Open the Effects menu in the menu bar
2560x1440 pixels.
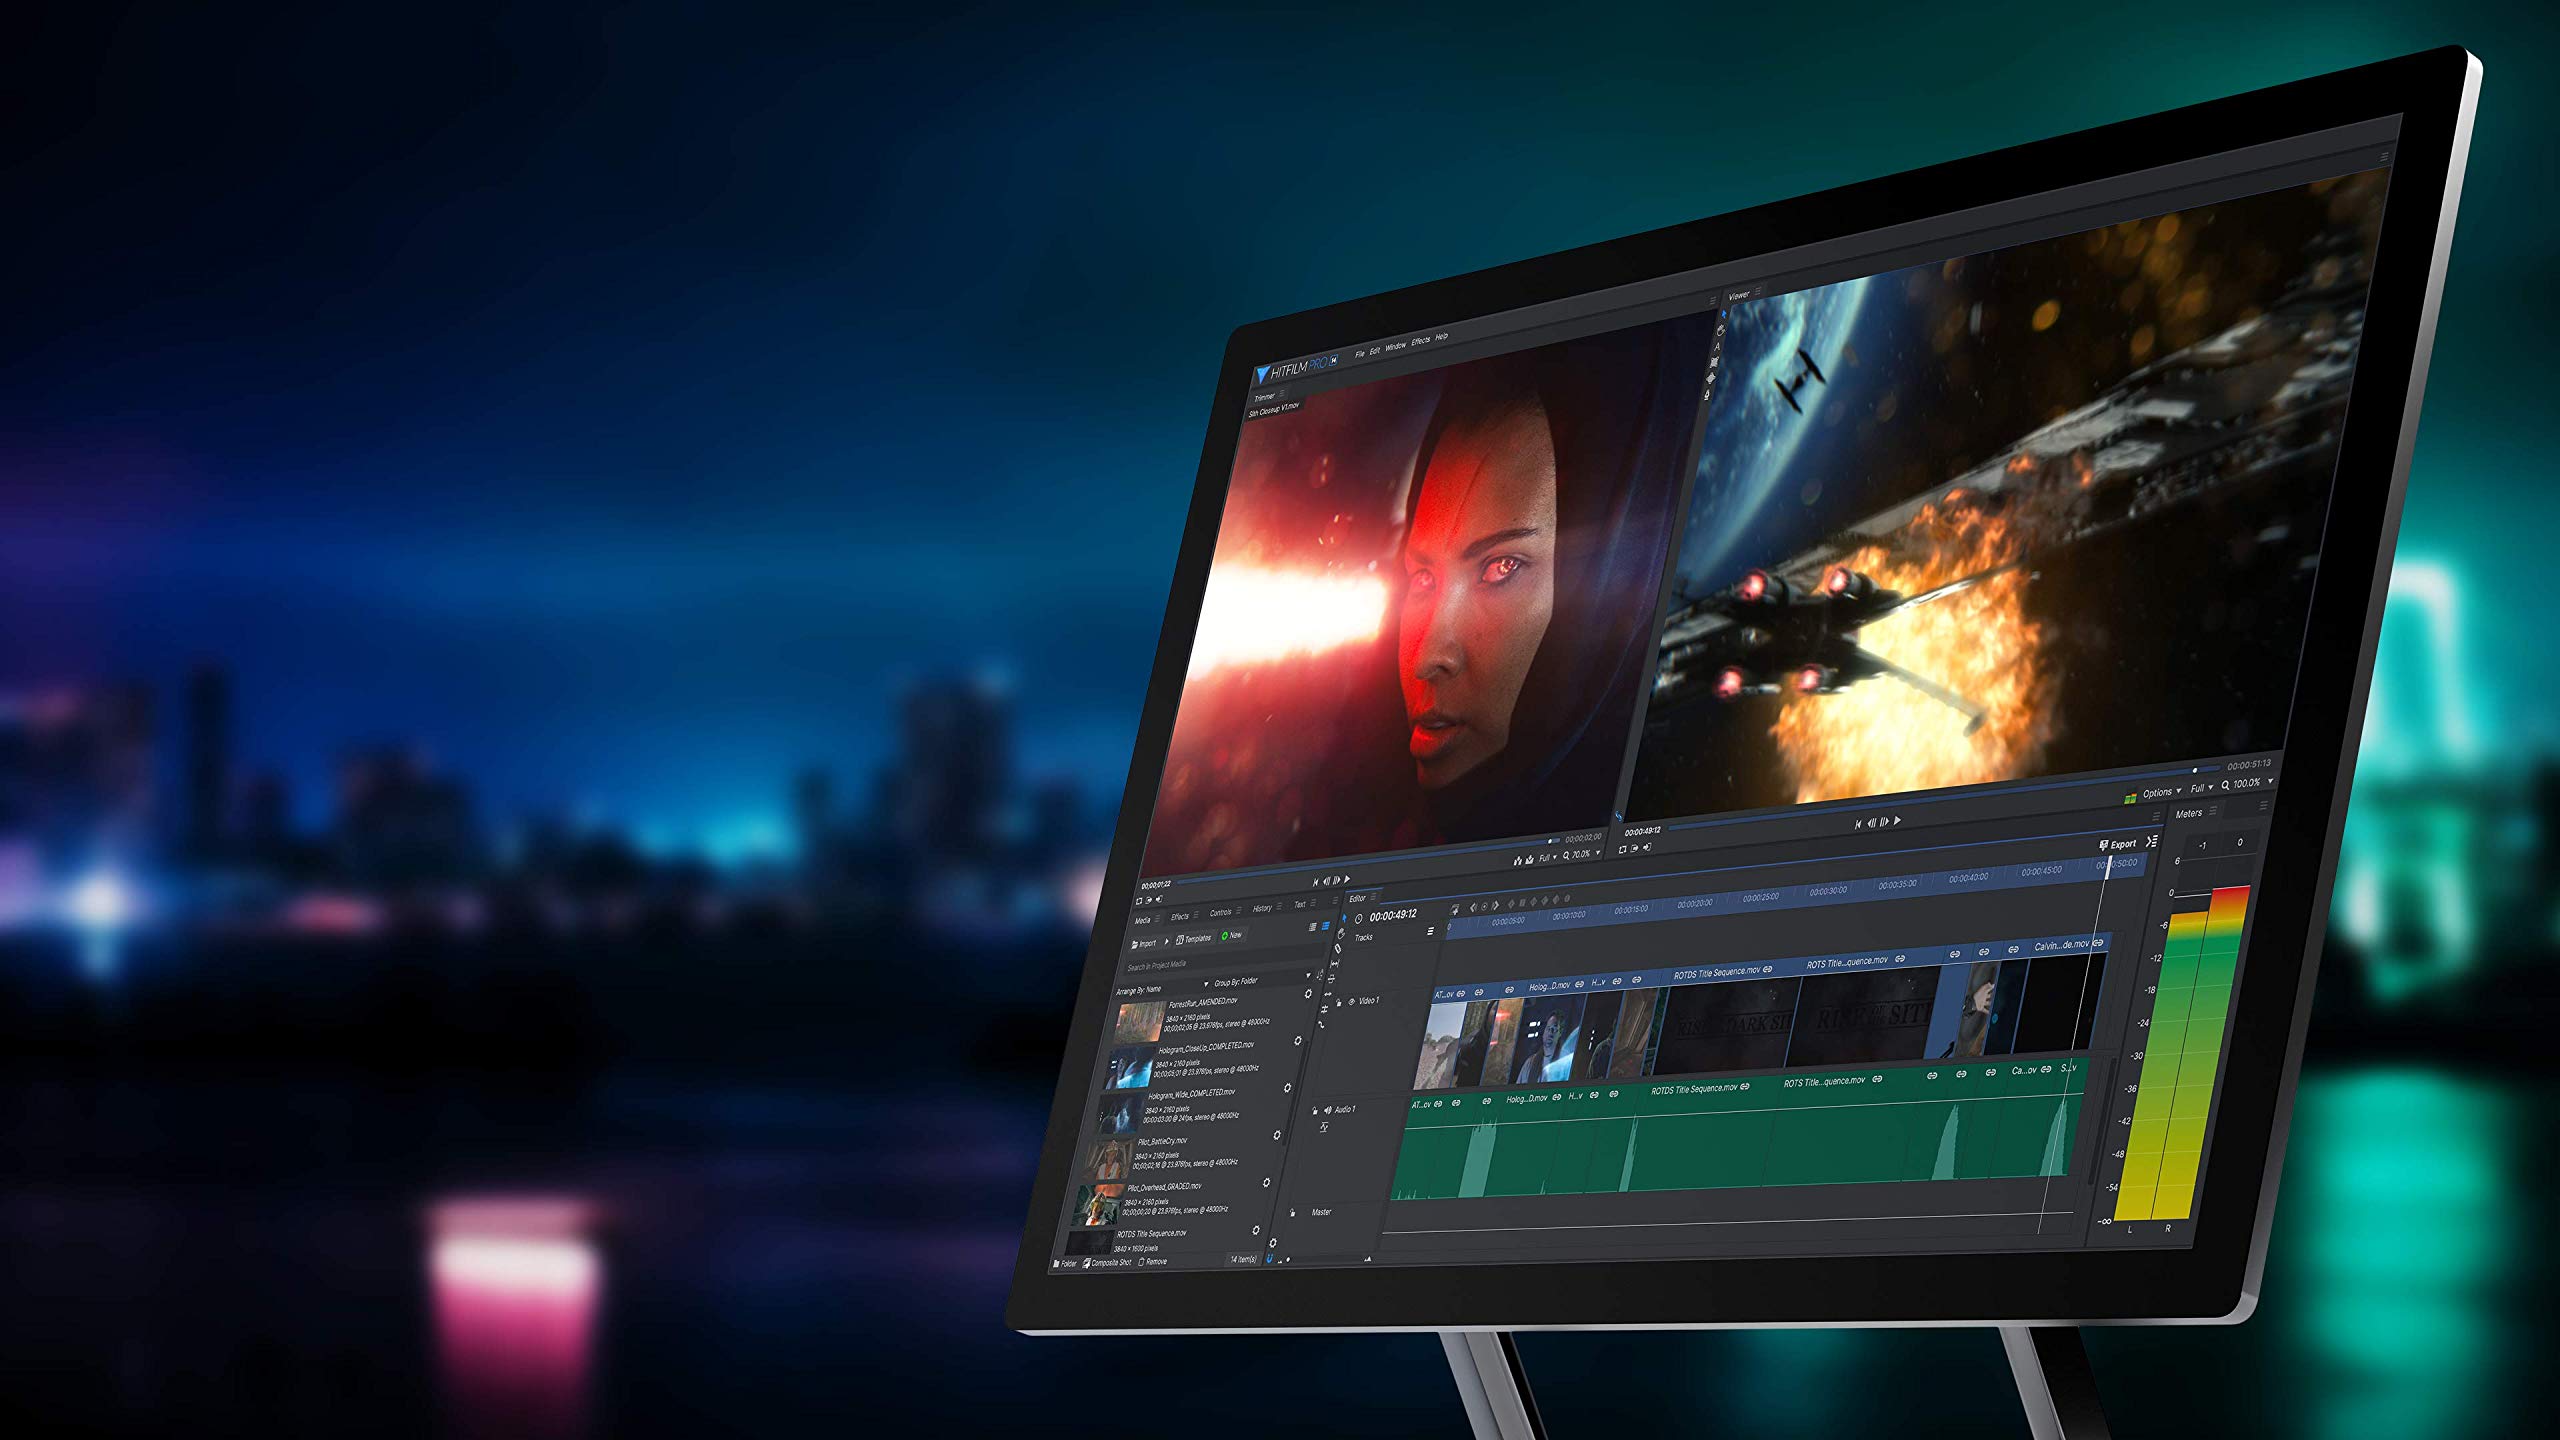tap(1422, 344)
